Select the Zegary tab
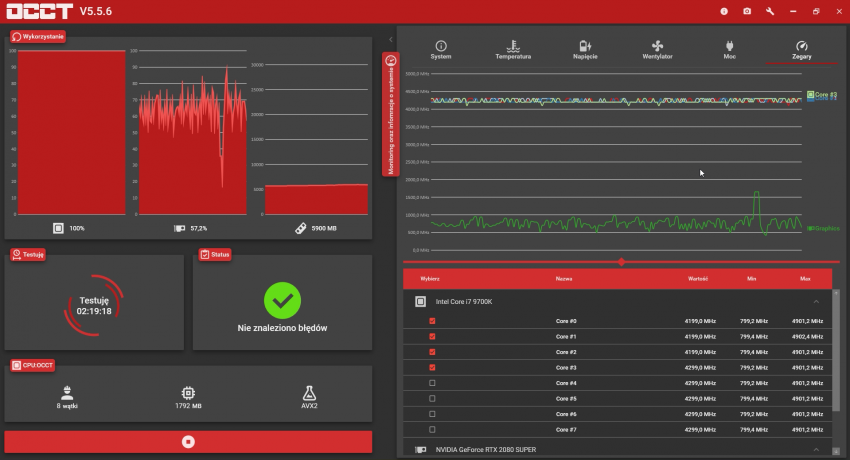 pyautogui.click(x=801, y=49)
